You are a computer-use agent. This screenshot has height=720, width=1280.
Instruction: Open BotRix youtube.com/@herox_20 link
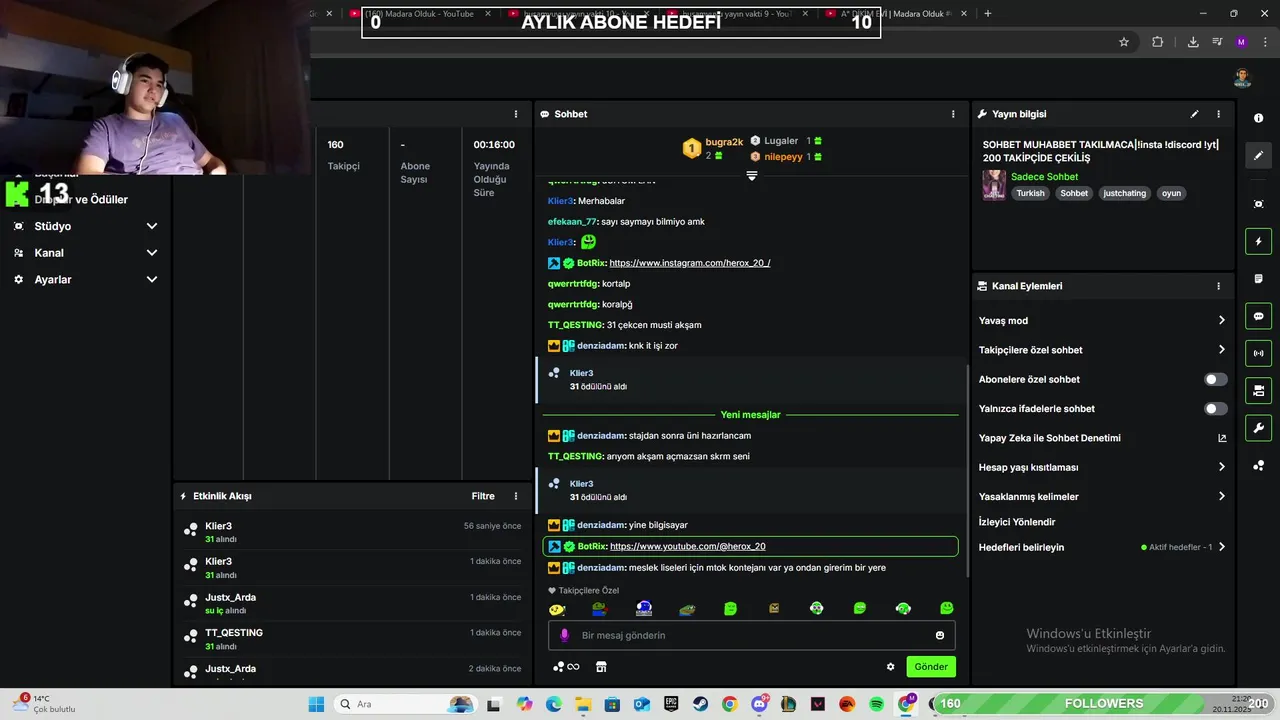coord(688,547)
